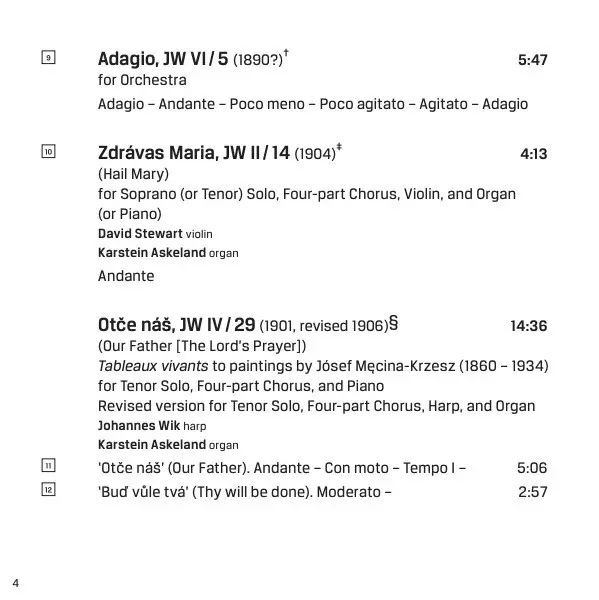
Task: Click David Stewart violin credit
Action: 155,233
